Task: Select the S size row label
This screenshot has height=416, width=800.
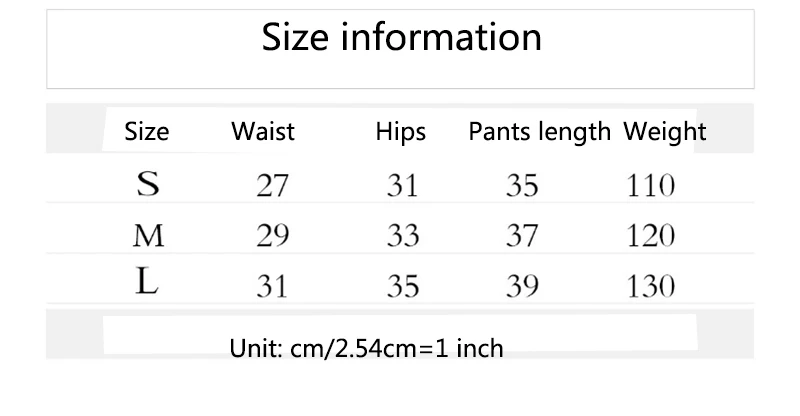Action: (x=148, y=185)
